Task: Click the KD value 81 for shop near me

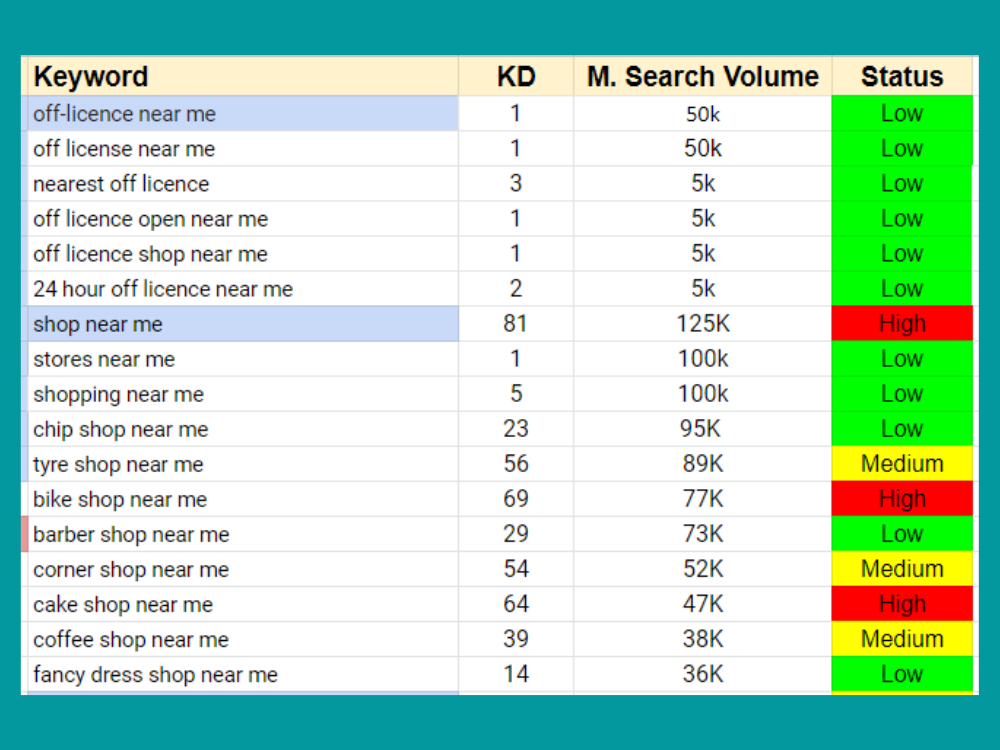Action: (x=516, y=323)
